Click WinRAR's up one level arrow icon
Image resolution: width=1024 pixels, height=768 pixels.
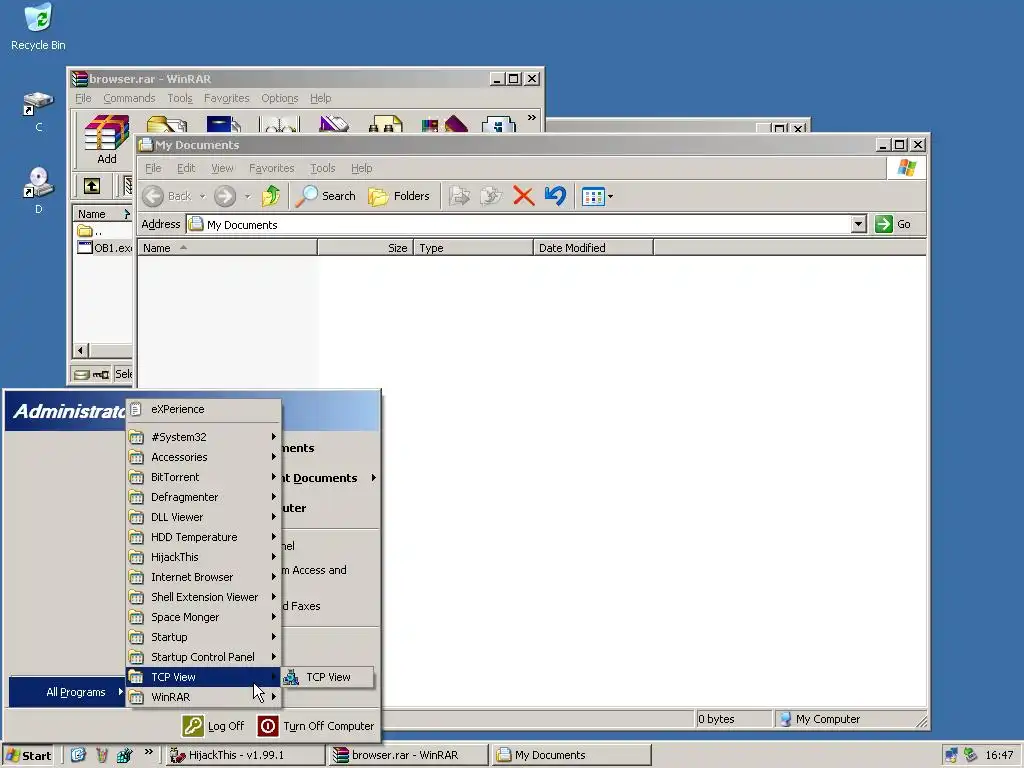tap(92, 186)
